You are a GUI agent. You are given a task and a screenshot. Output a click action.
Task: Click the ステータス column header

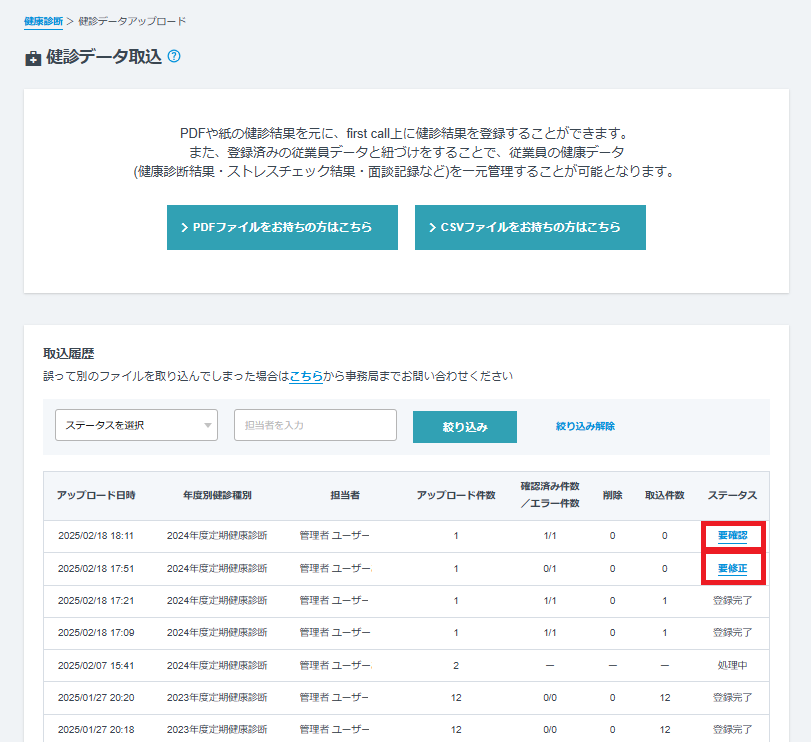coord(732,496)
